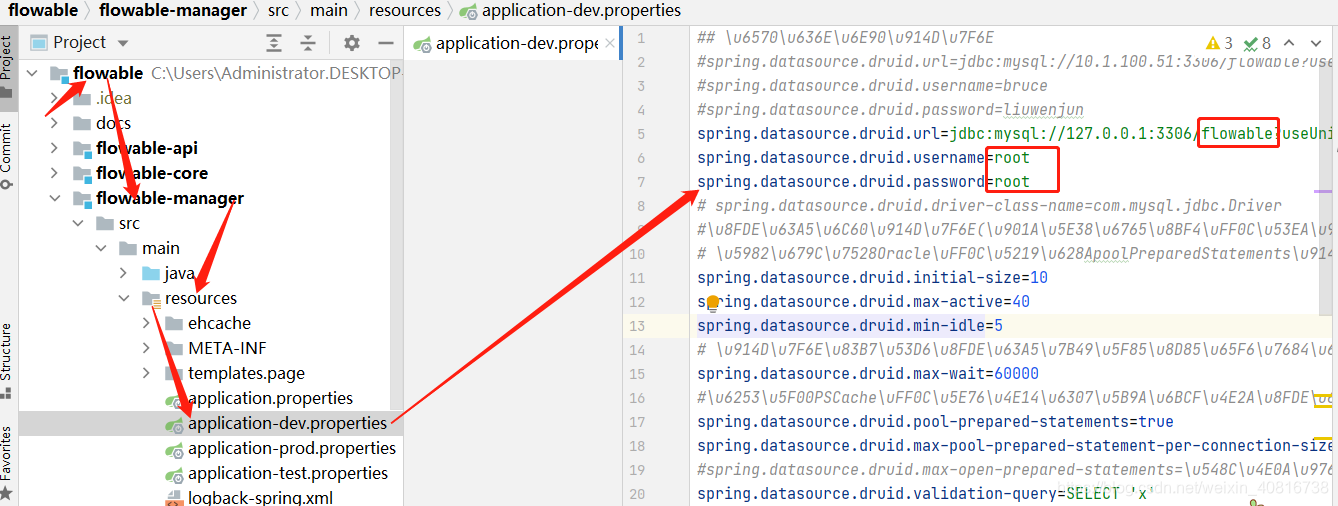Click the application-prod.properties Spring file icon
The image size is (1338, 506).
tap(174, 449)
